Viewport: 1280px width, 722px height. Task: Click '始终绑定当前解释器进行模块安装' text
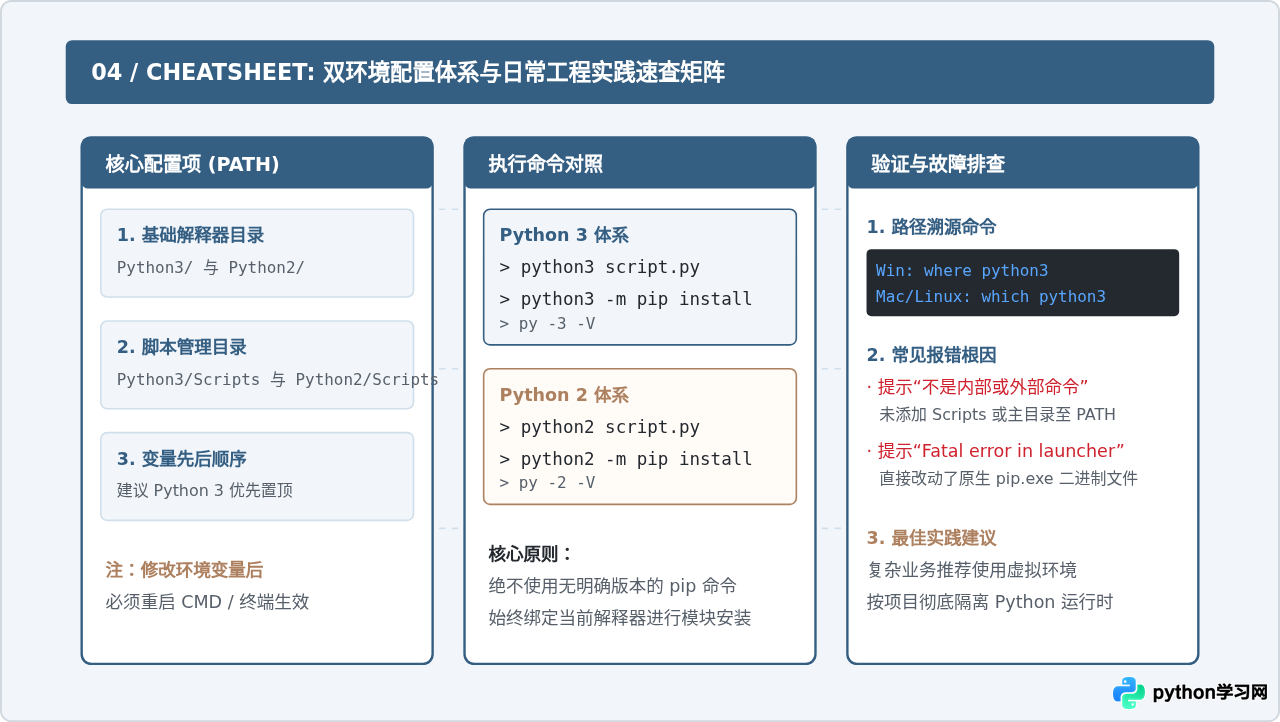620,618
